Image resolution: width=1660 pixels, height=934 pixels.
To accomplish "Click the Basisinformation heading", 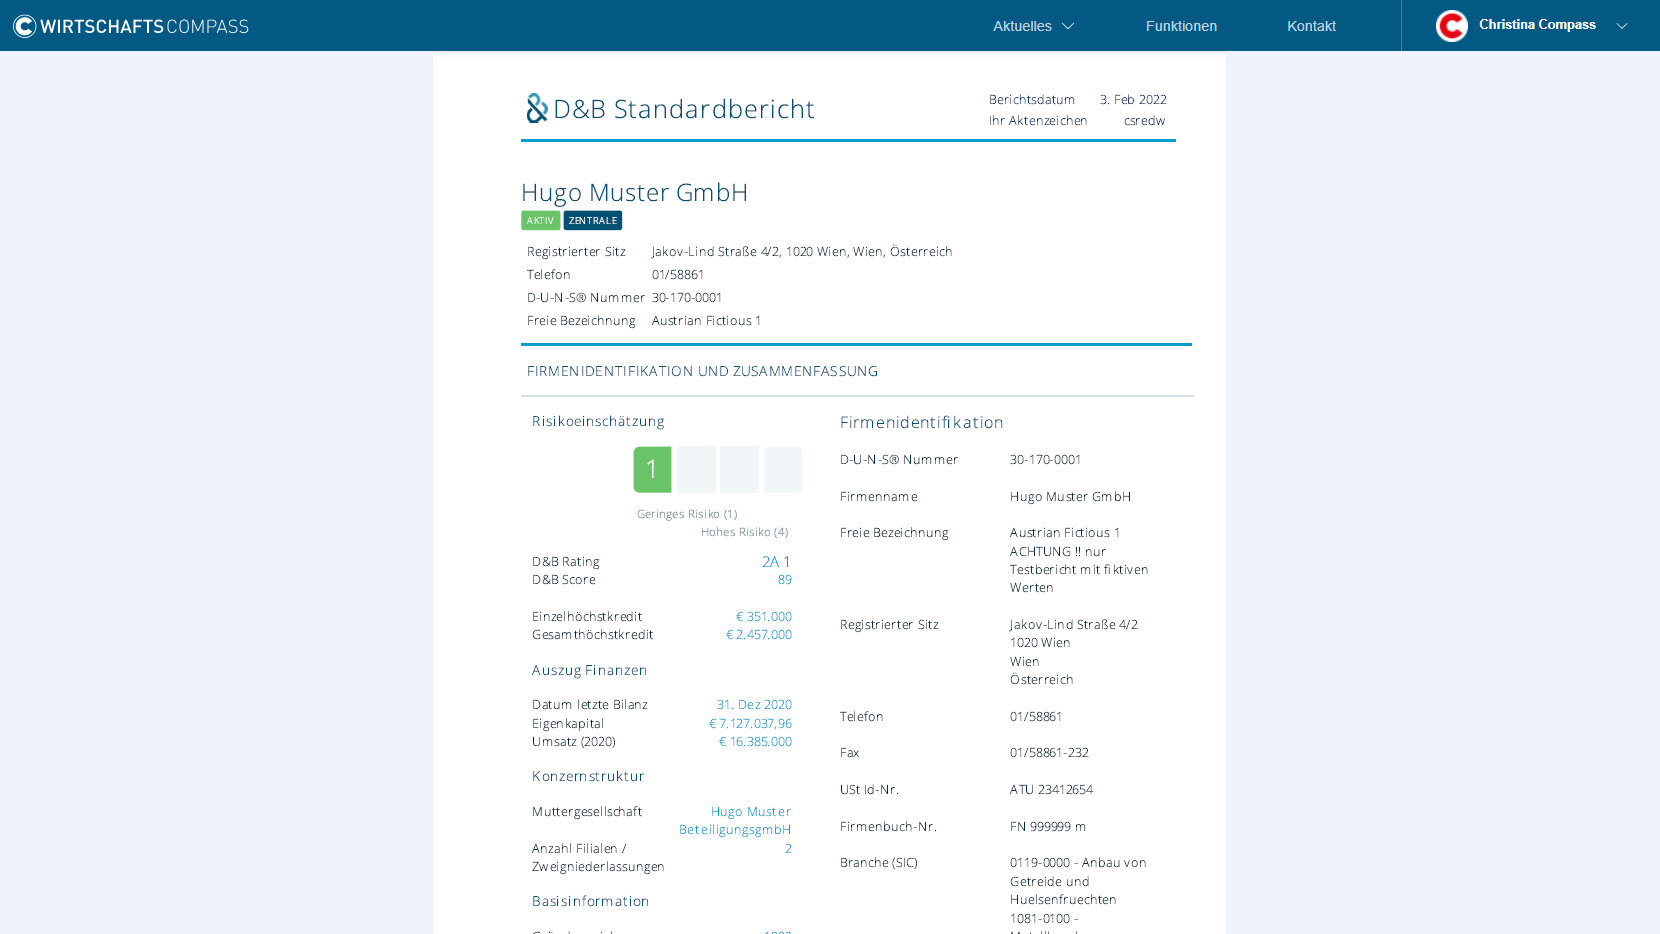I will click(x=590, y=902).
